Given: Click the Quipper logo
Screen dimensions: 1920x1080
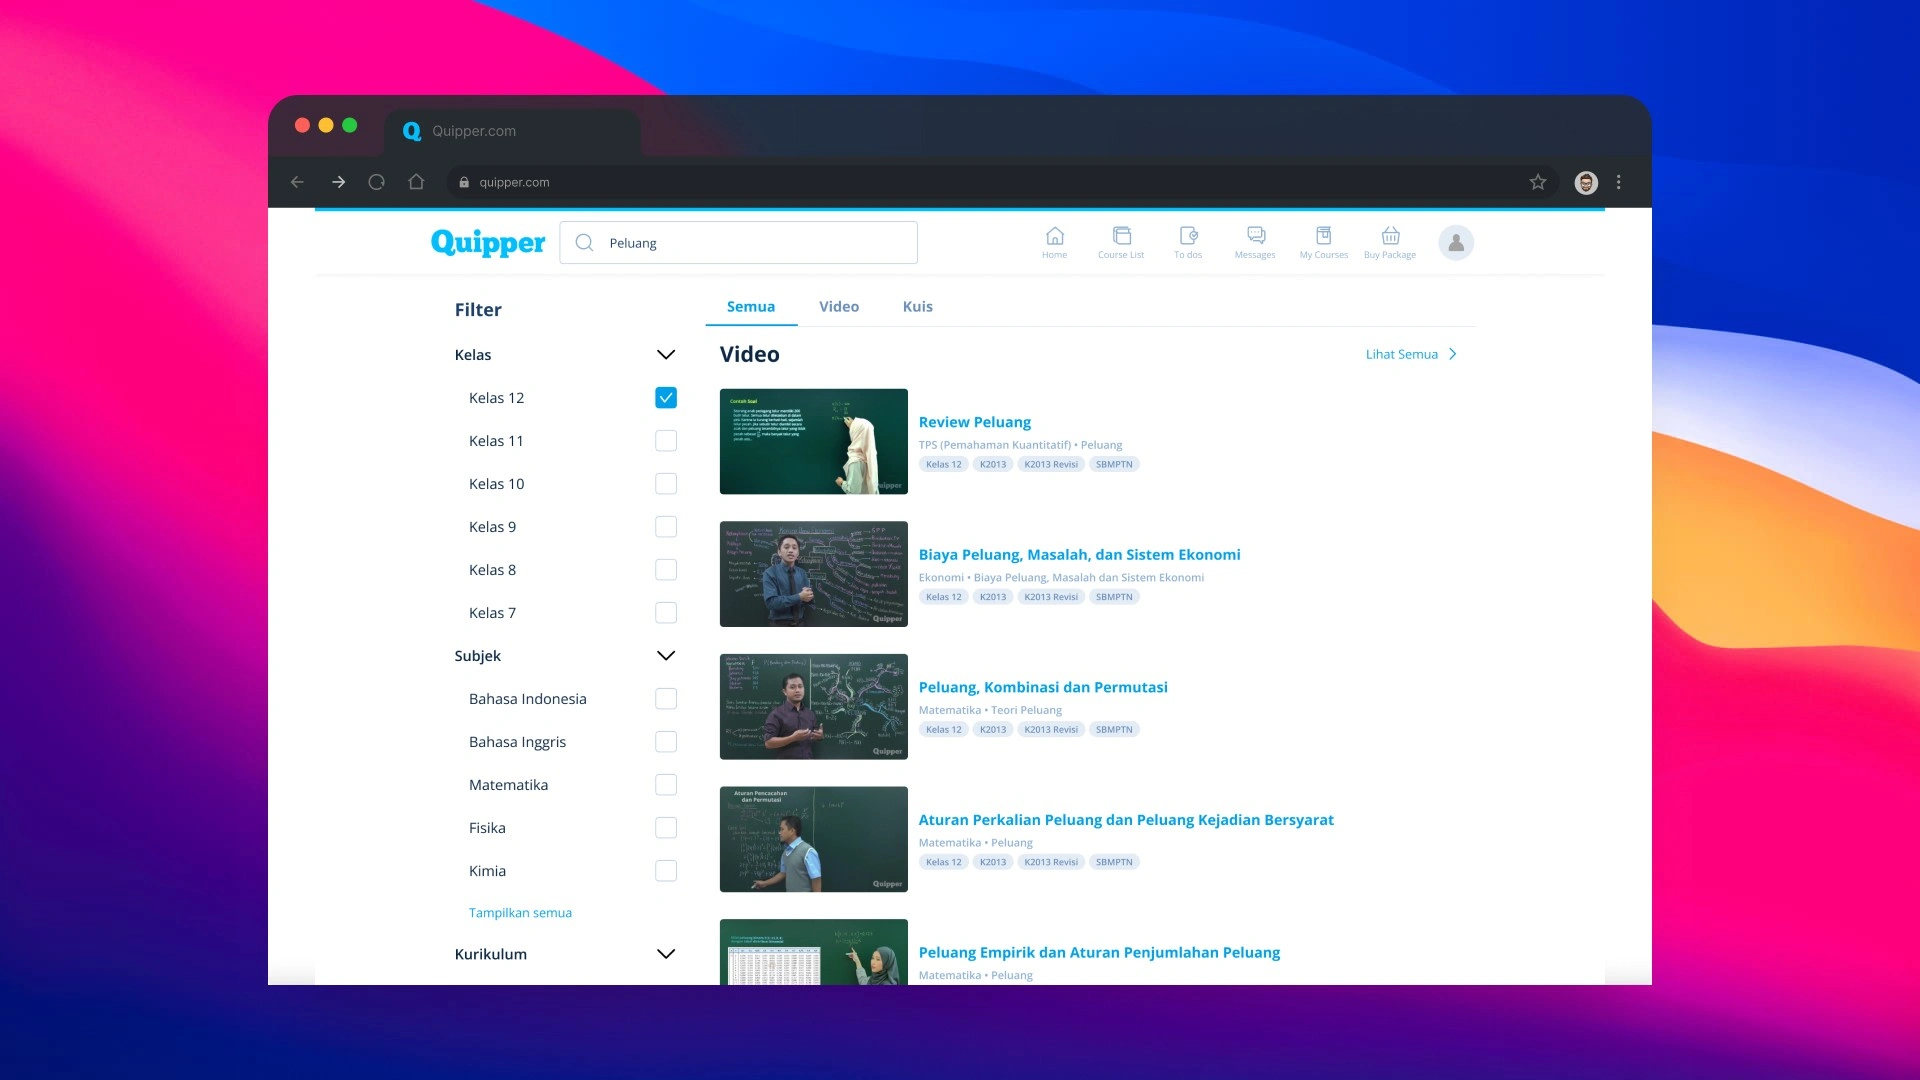Looking at the screenshot, I should (x=488, y=242).
